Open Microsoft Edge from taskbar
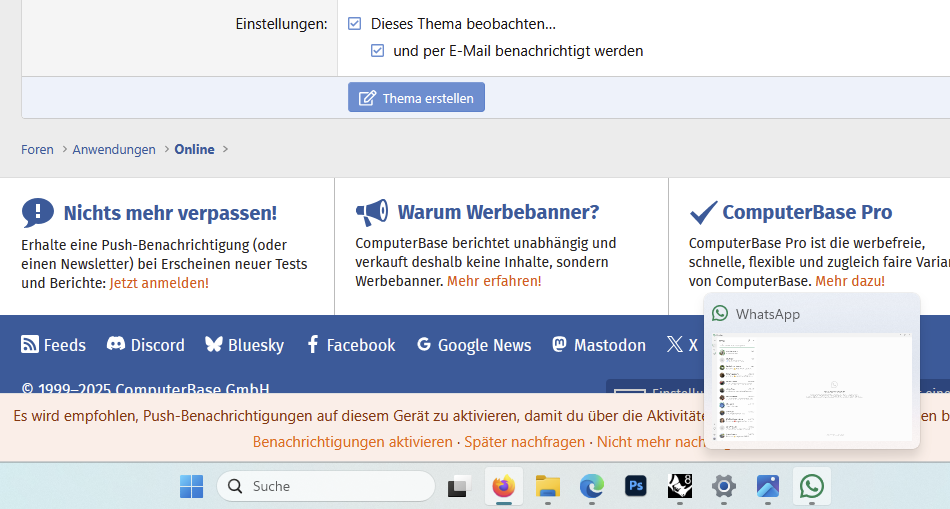Image resolution: width=950 pixels, height=509 pixels. coord(592,486)
